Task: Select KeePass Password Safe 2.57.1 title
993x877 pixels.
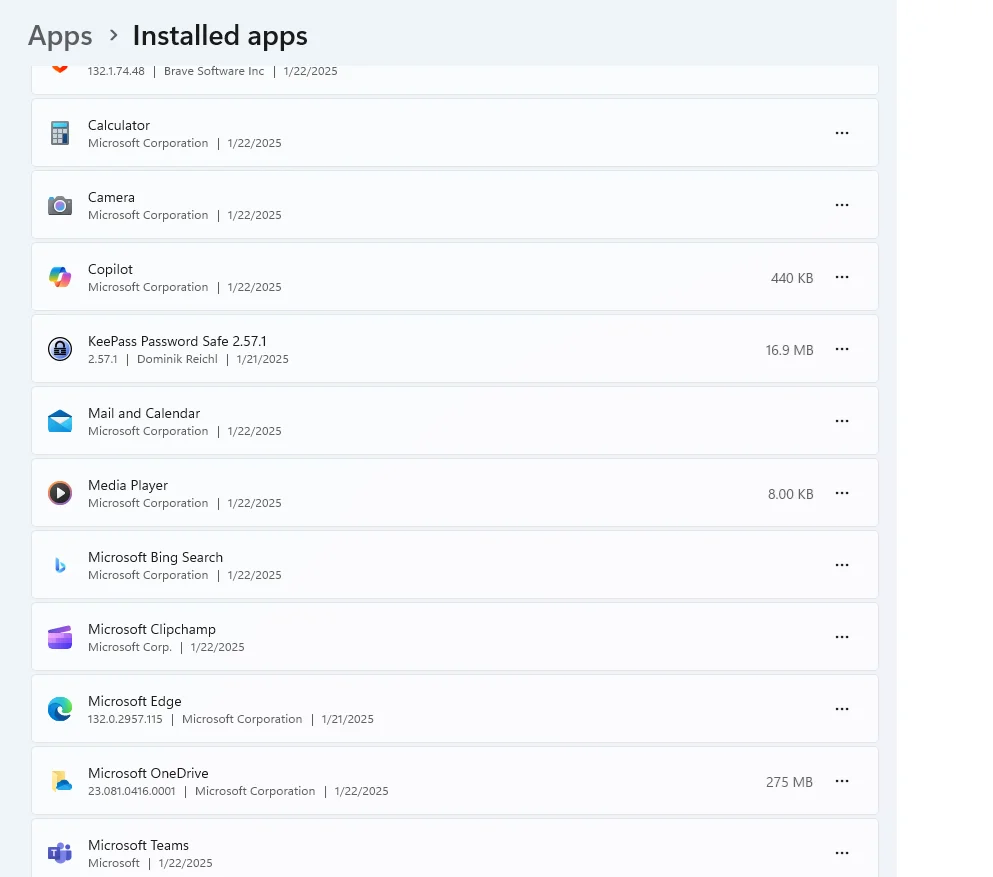Action: pyautogui.click(x=177, y=341)
